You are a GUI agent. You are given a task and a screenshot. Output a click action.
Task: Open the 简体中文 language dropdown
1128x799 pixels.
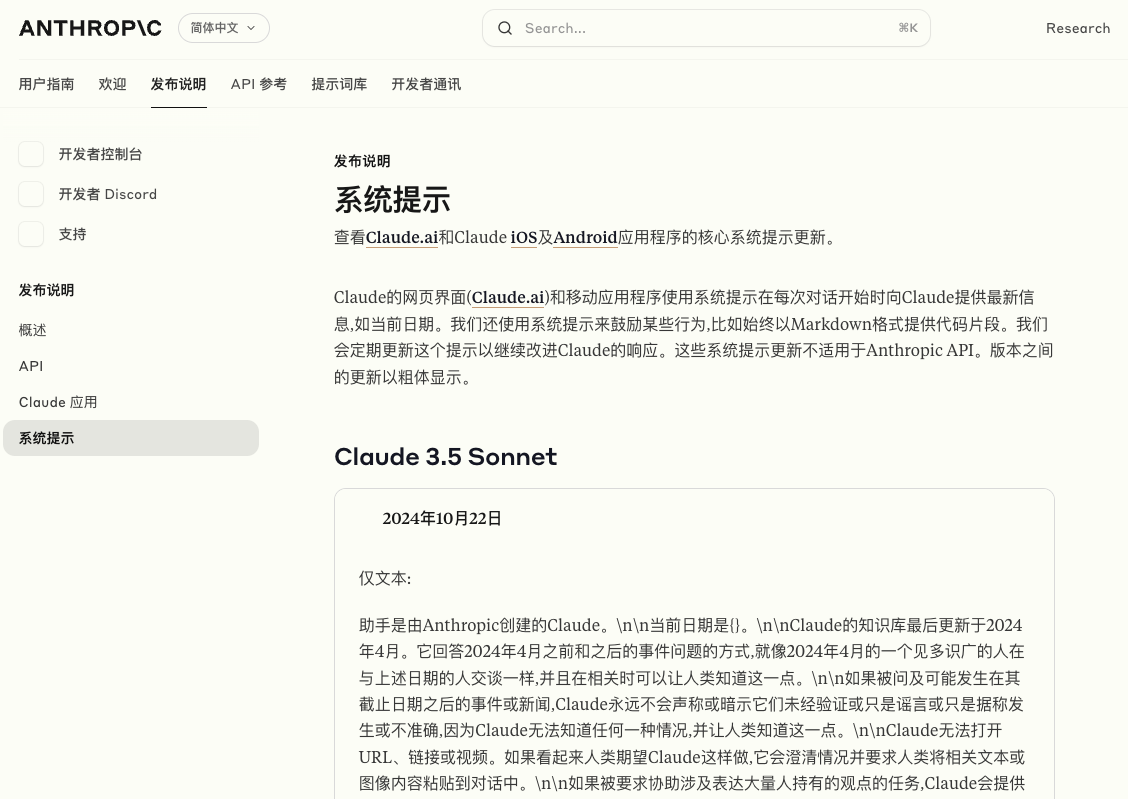(222, 28)
